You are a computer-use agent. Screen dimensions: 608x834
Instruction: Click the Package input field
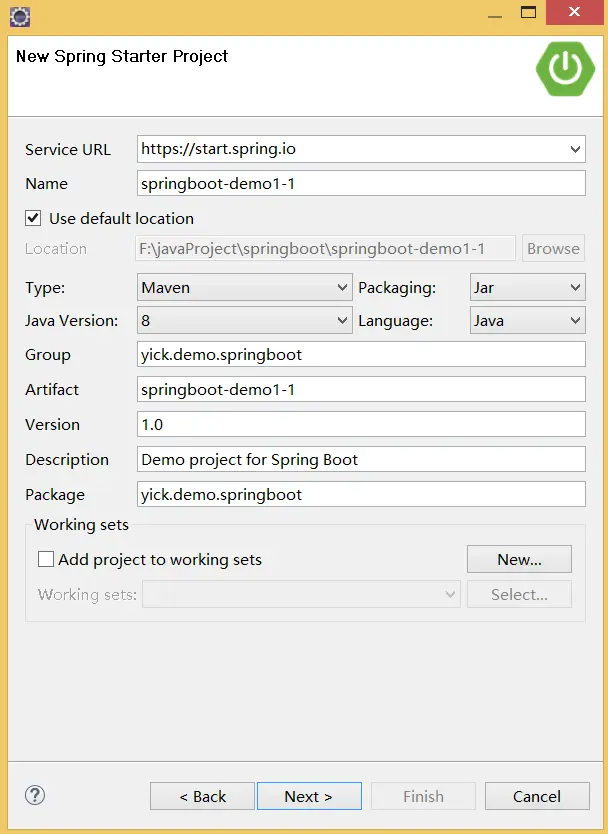pyautogui.click(x=361, y=495)
